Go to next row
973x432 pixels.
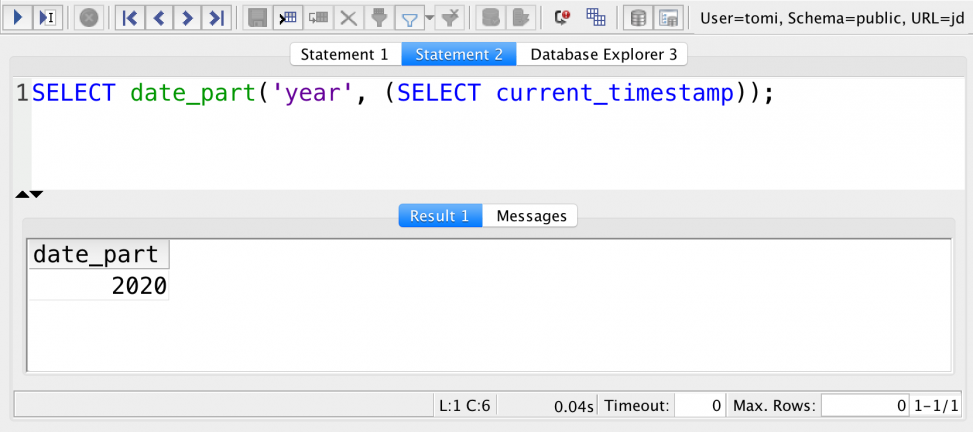pos(186,17)
